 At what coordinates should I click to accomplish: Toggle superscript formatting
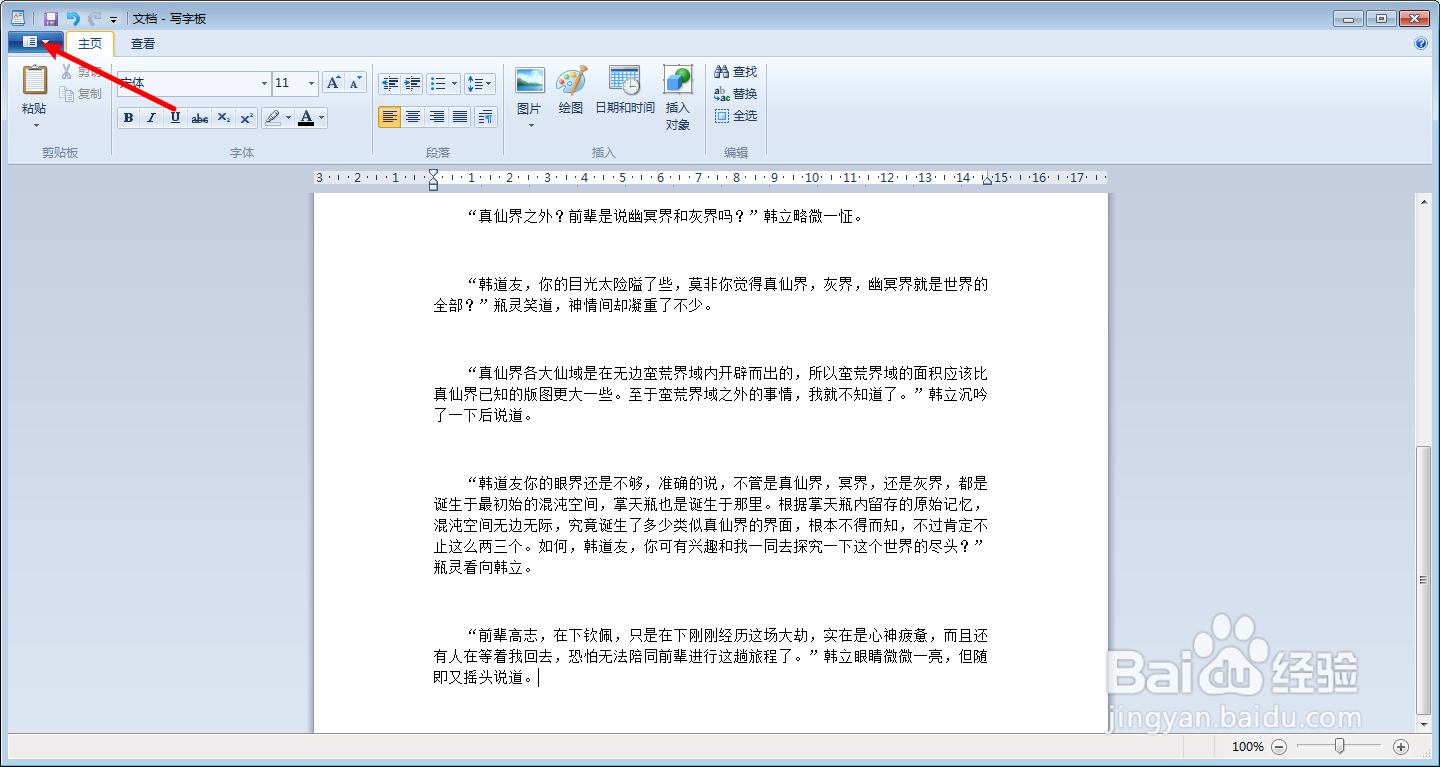click(246, 118)
